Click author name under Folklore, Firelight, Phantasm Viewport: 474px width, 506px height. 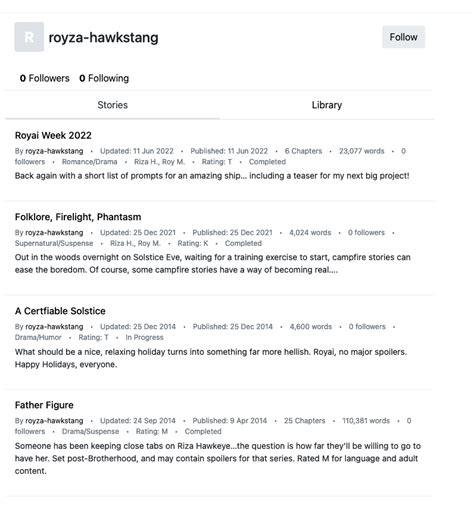click(x=54, y=233)
